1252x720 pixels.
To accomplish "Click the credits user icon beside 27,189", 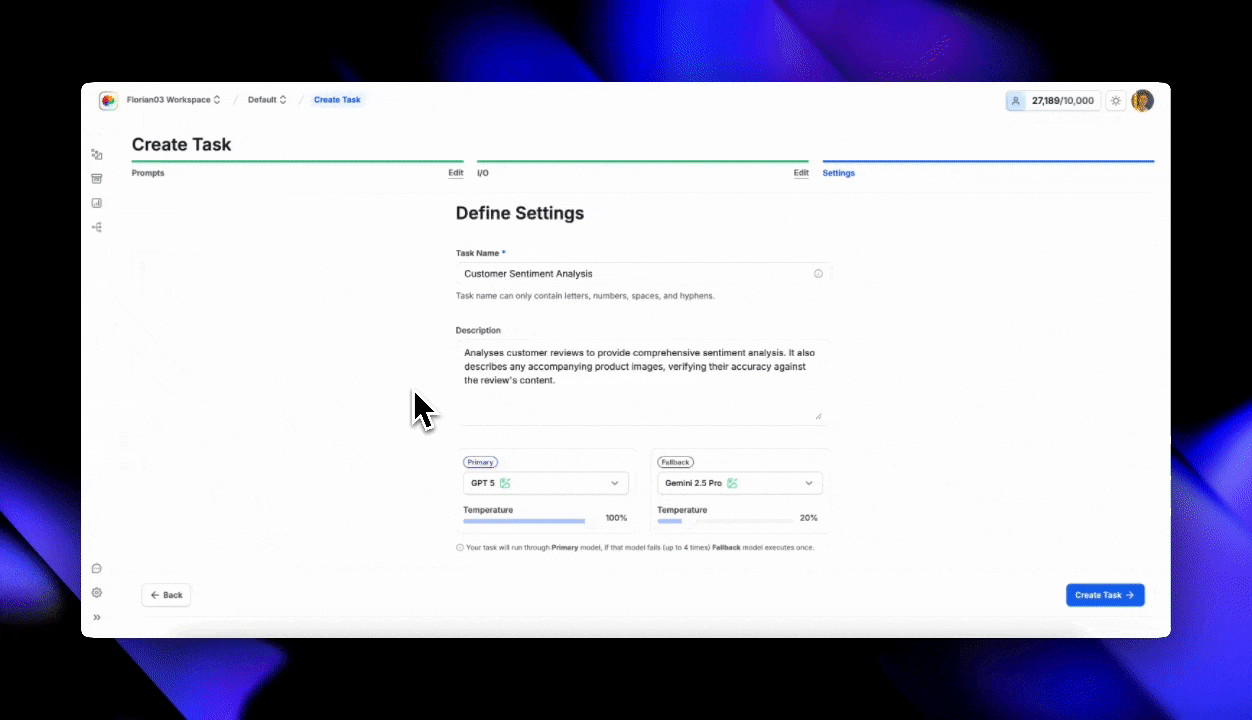I will coord(1016,101).
